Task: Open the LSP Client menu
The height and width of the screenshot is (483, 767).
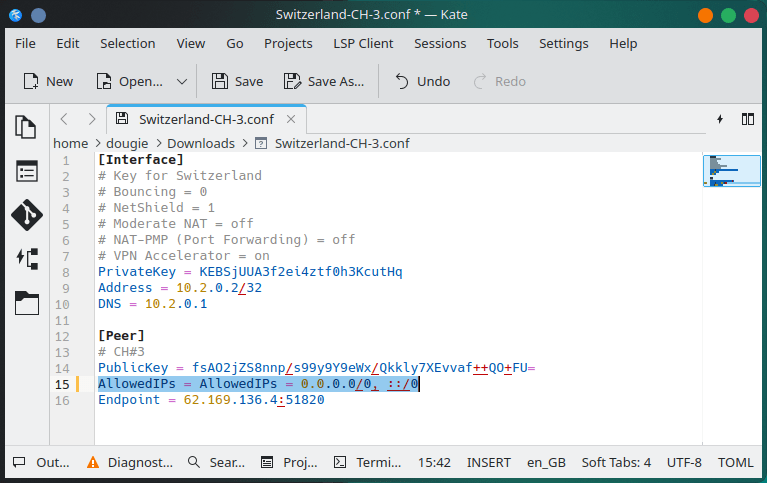Action: [363, 44]
